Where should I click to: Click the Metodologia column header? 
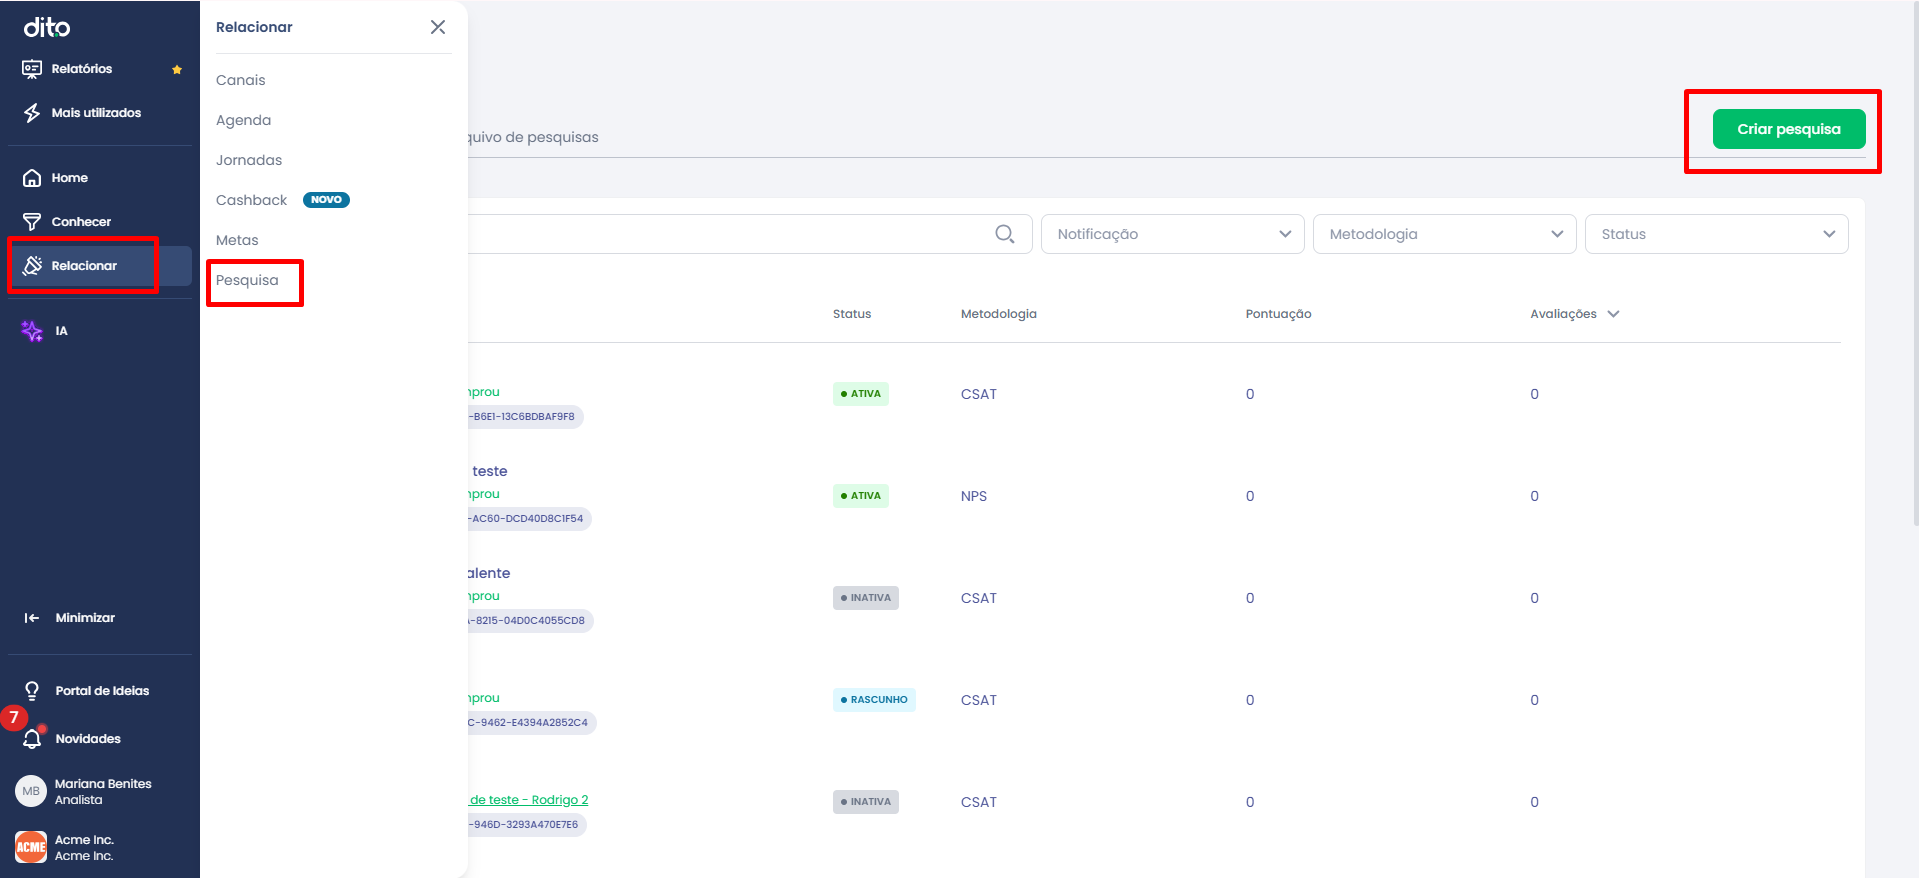(x=999, y=314)
